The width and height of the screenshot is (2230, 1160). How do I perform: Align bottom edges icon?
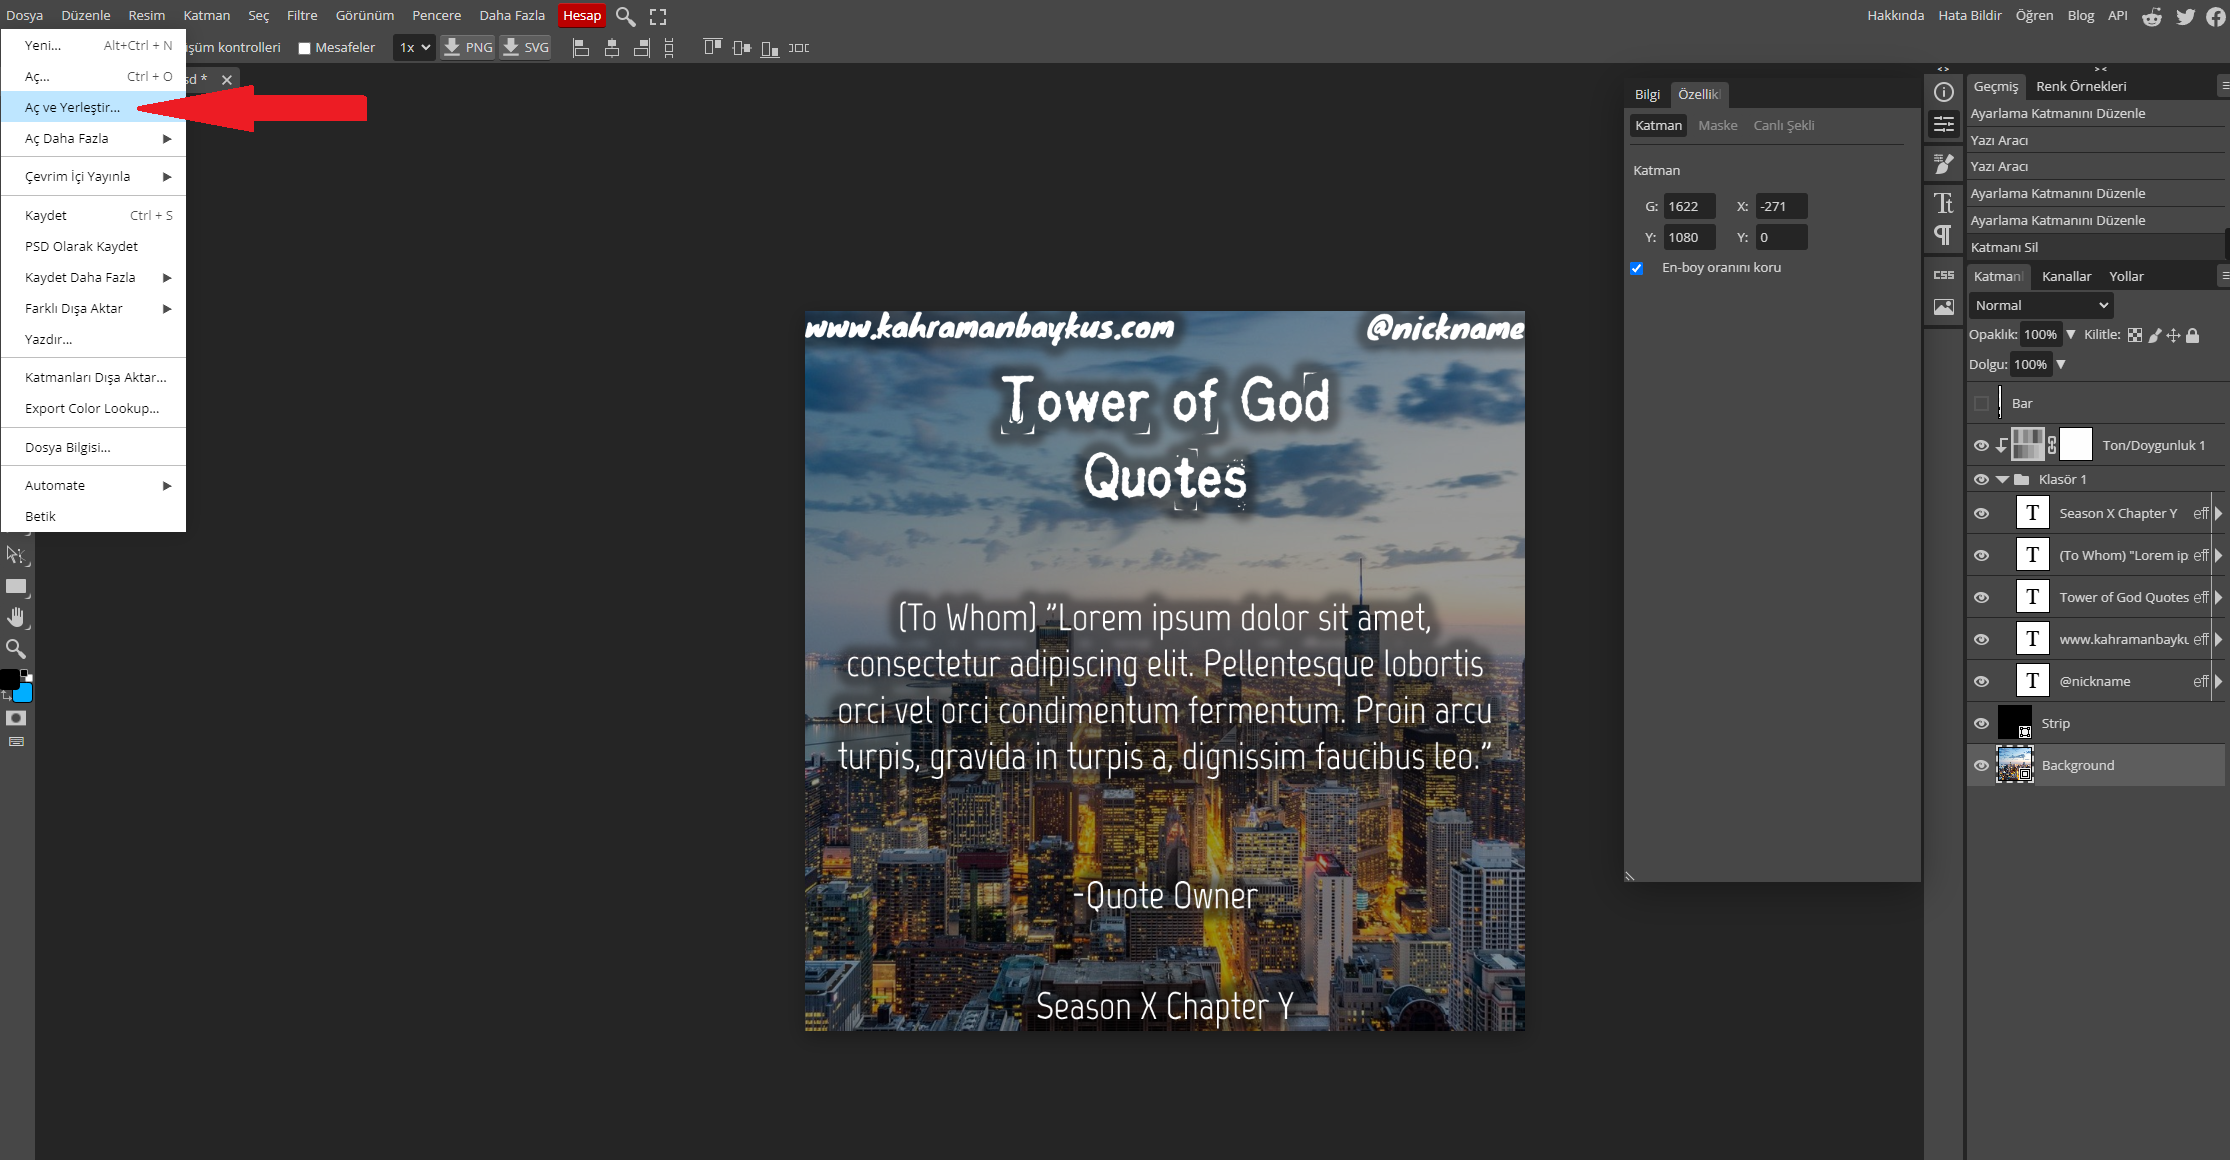pos(770,48)
